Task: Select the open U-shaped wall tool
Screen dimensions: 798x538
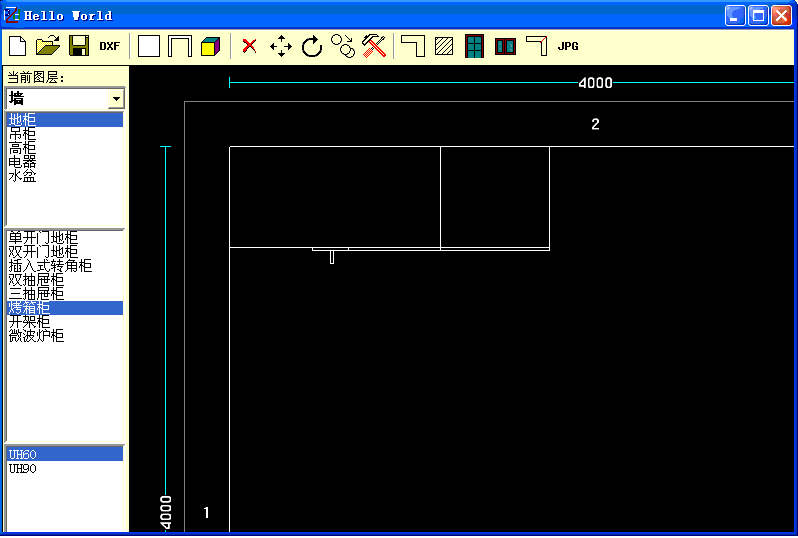Action: 180,46
